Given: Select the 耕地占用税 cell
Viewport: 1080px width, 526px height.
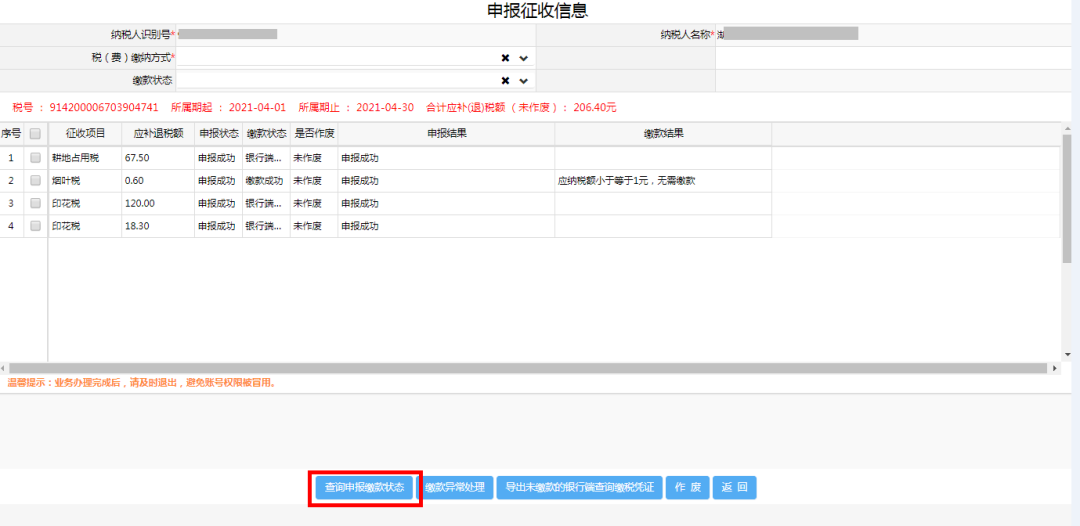Looking at the screenshot, I should [85, 158].
